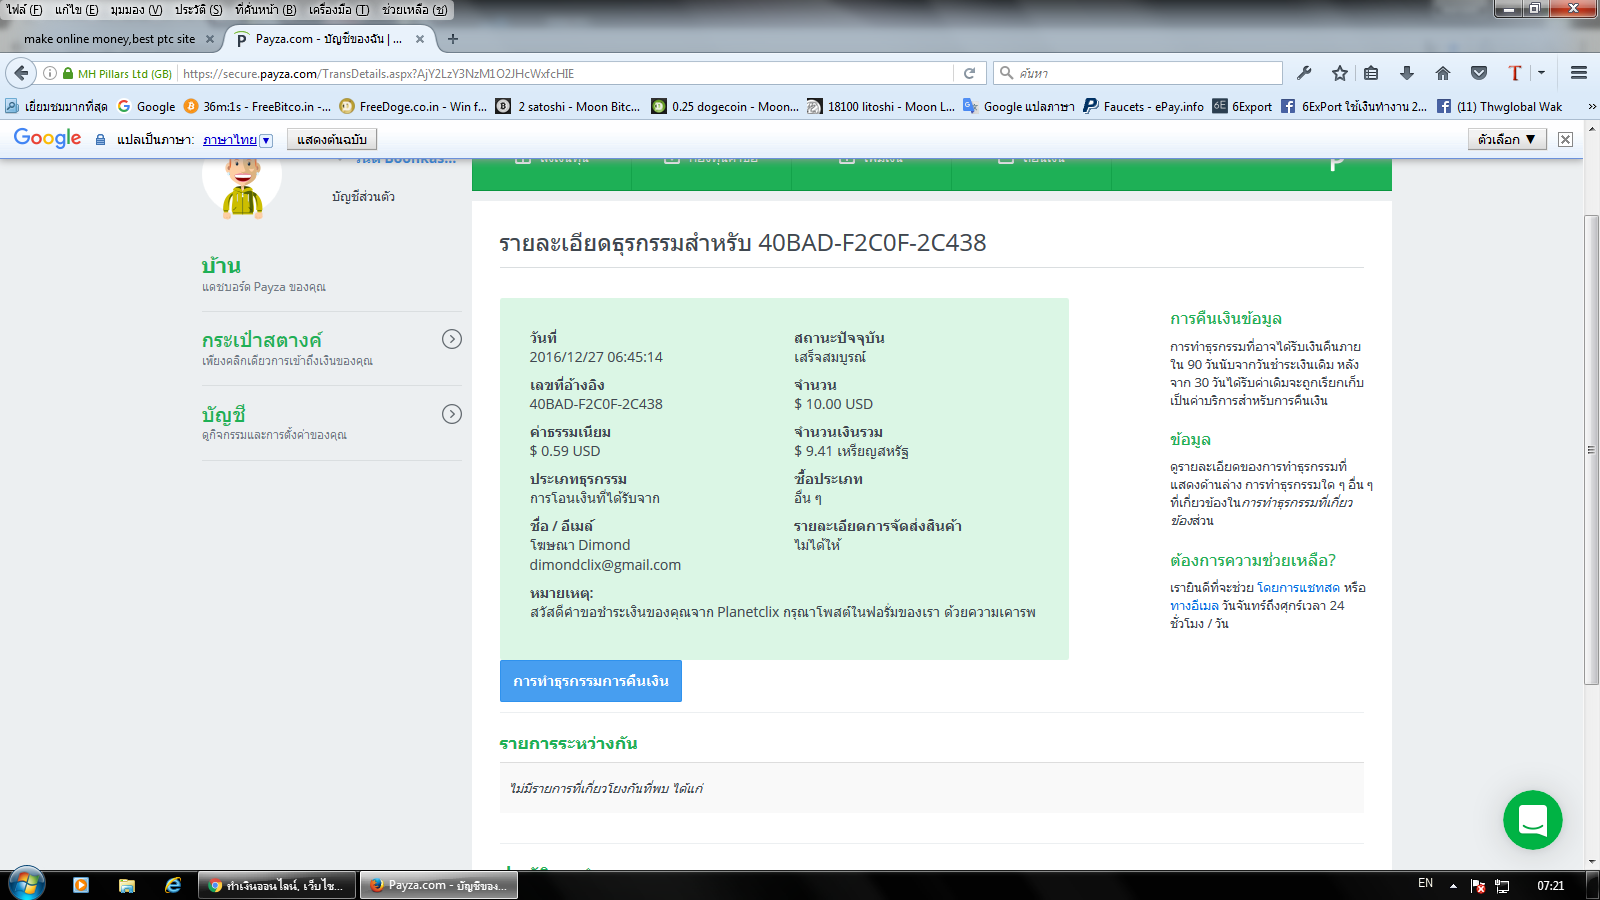Focus the URL address bar
The image size is (1600, 900).
[565, 73]
